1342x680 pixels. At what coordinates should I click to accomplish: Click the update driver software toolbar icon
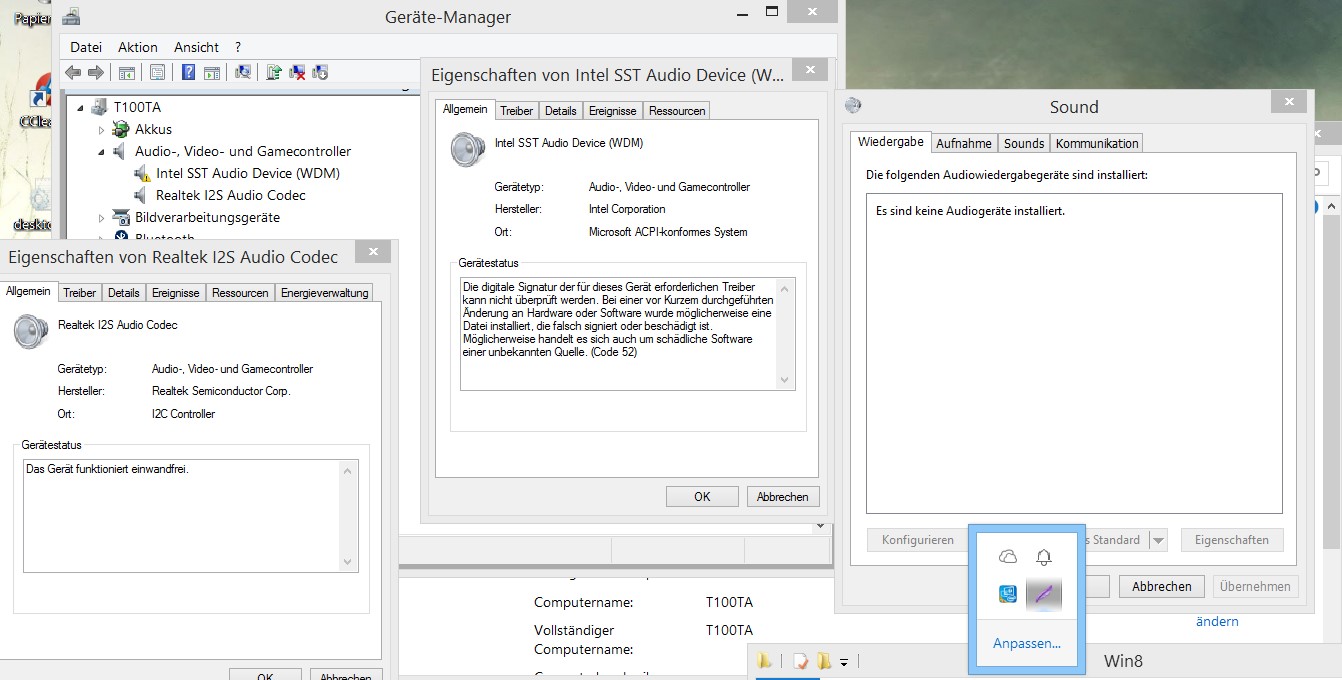pyautogui.click(x=274, y=72)
